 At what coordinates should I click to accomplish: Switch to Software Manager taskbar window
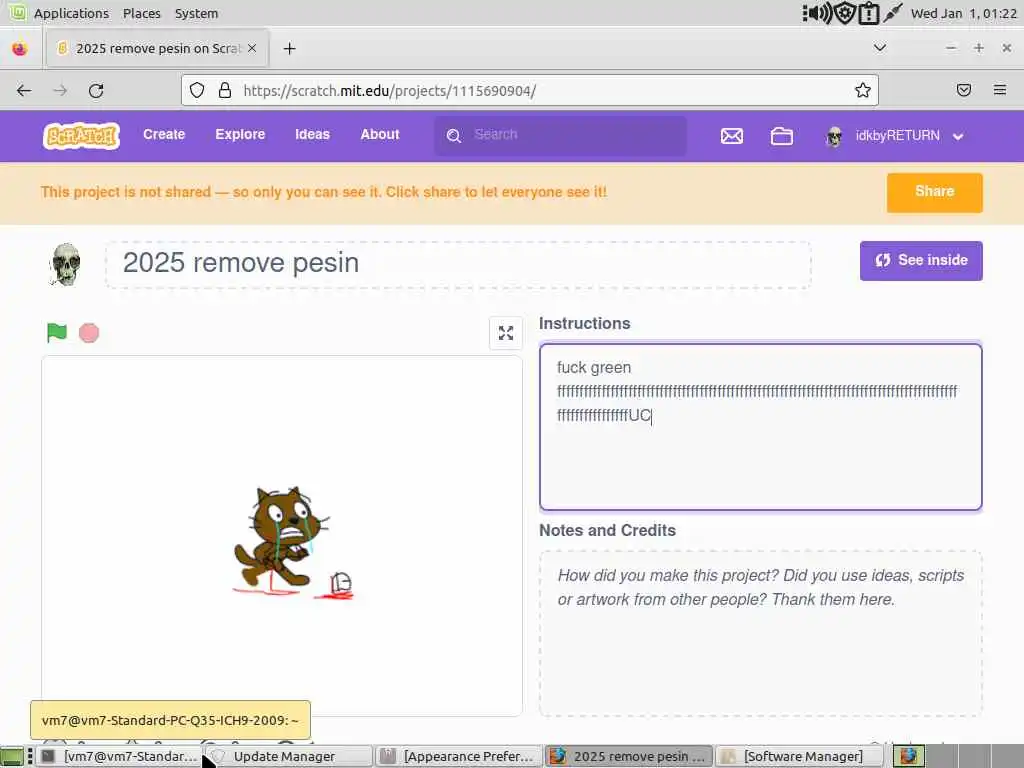(x=801, y=756)
